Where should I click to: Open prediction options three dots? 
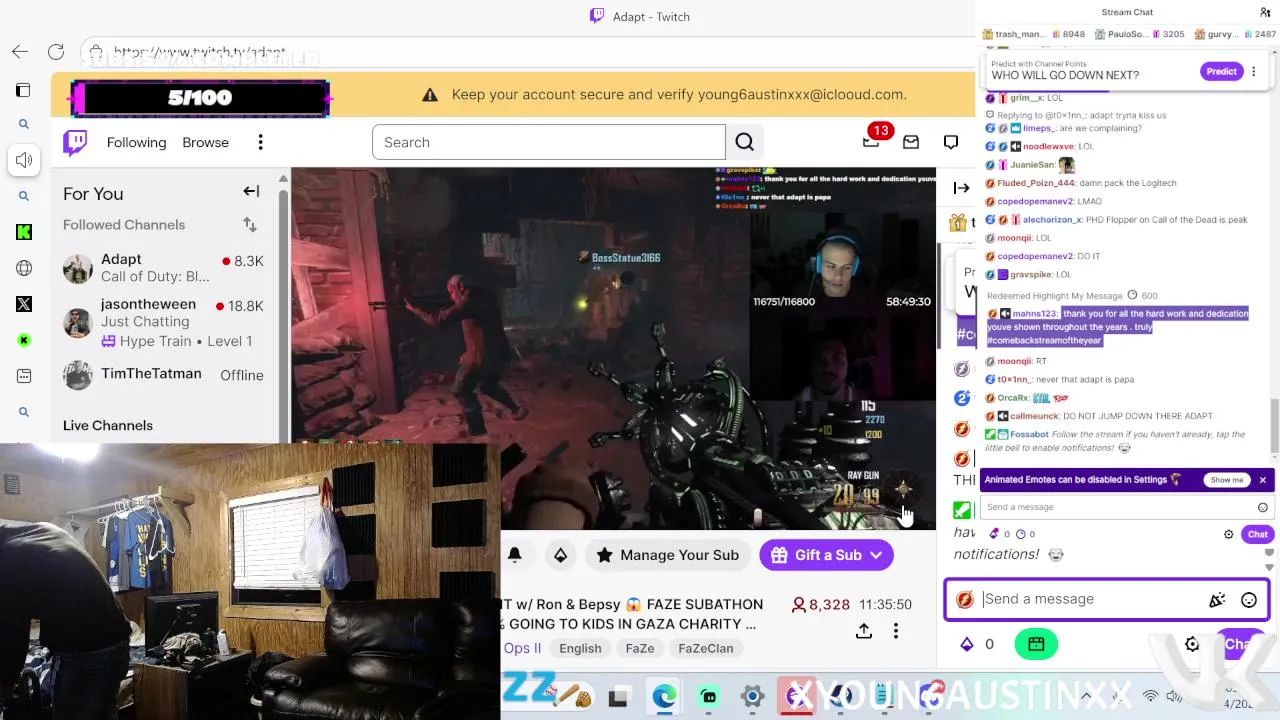click(x=1253, y=72)
